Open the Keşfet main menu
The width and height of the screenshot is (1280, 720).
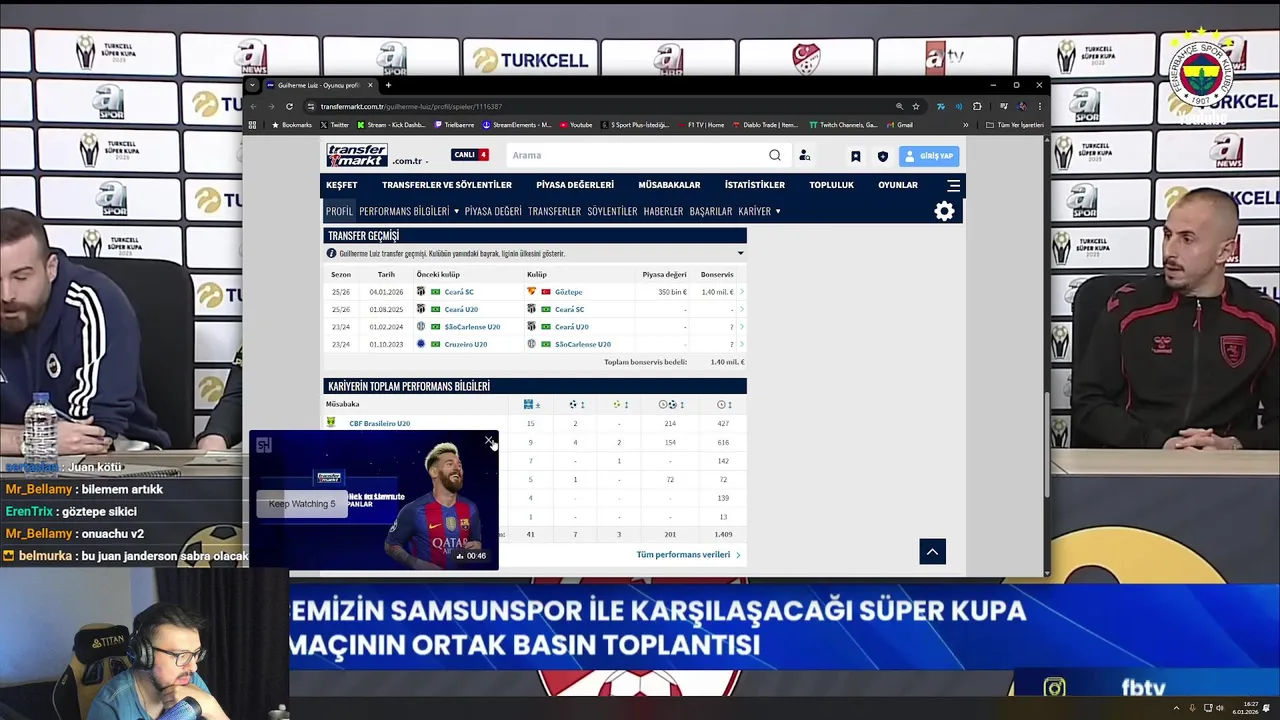pyautogui.click(x=341, y=185)
